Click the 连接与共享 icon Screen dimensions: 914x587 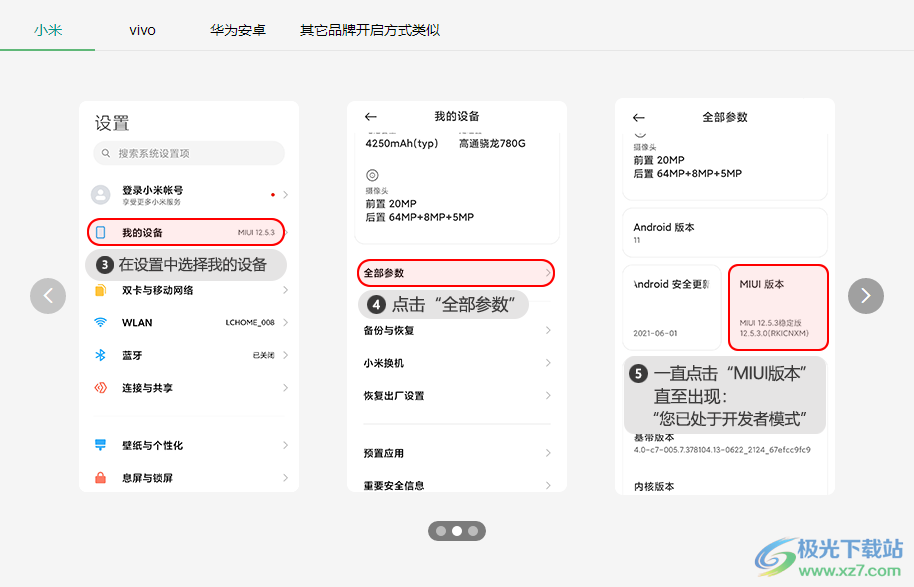point(100,388)
